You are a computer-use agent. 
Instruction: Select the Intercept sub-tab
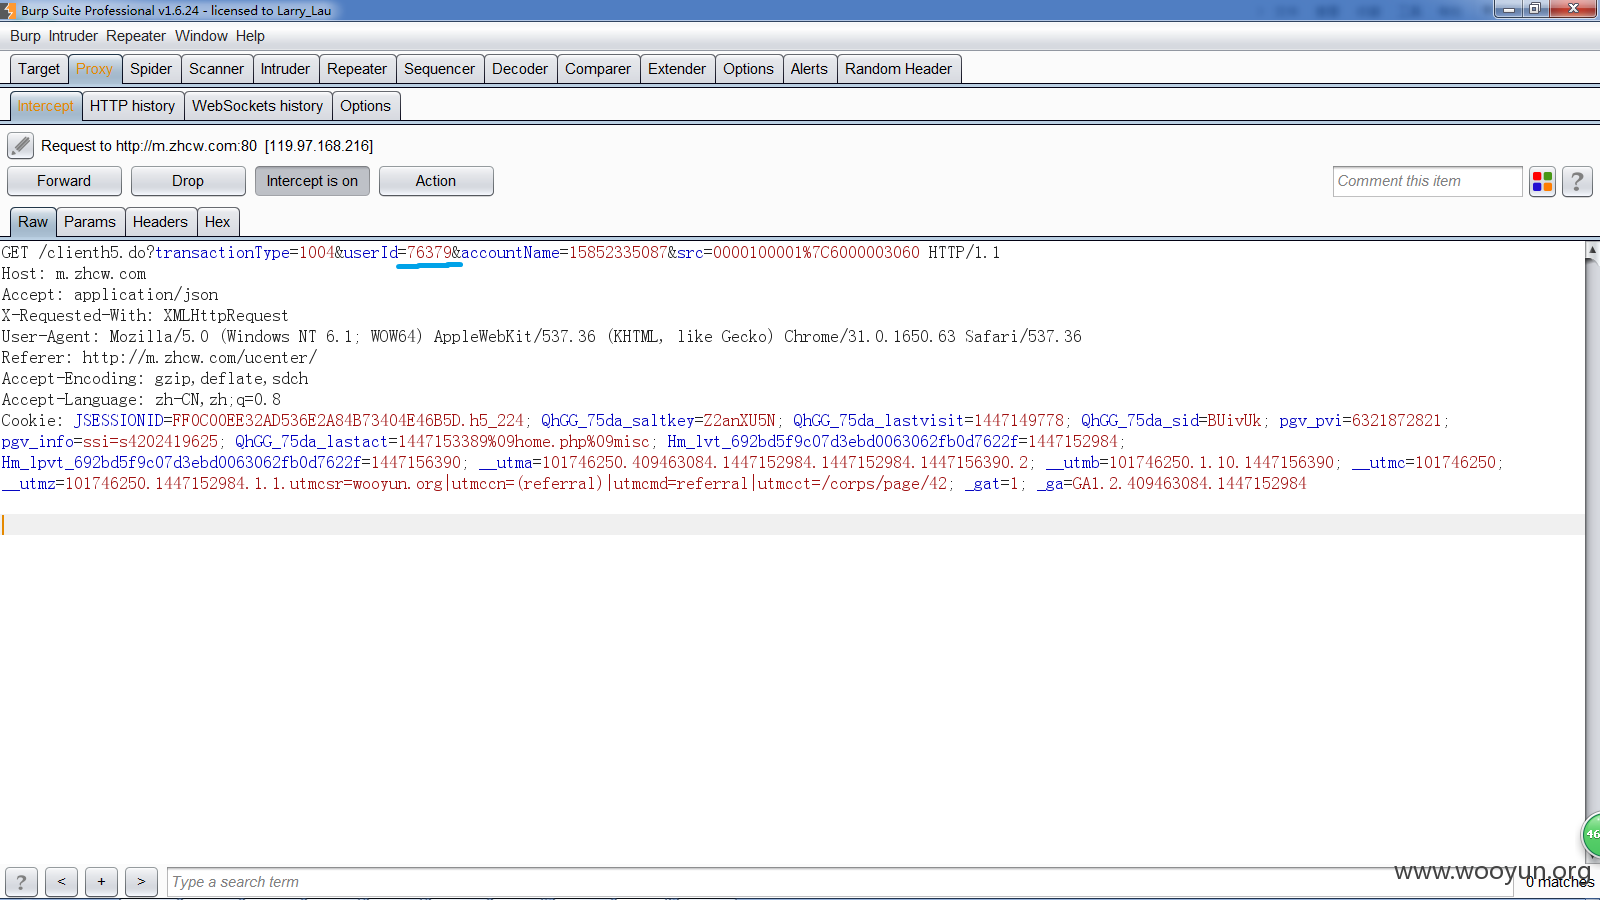click(x=45, y=106)
